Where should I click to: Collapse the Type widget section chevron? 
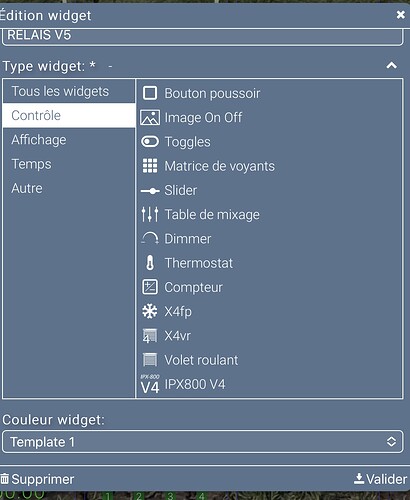tap(392, 65)
